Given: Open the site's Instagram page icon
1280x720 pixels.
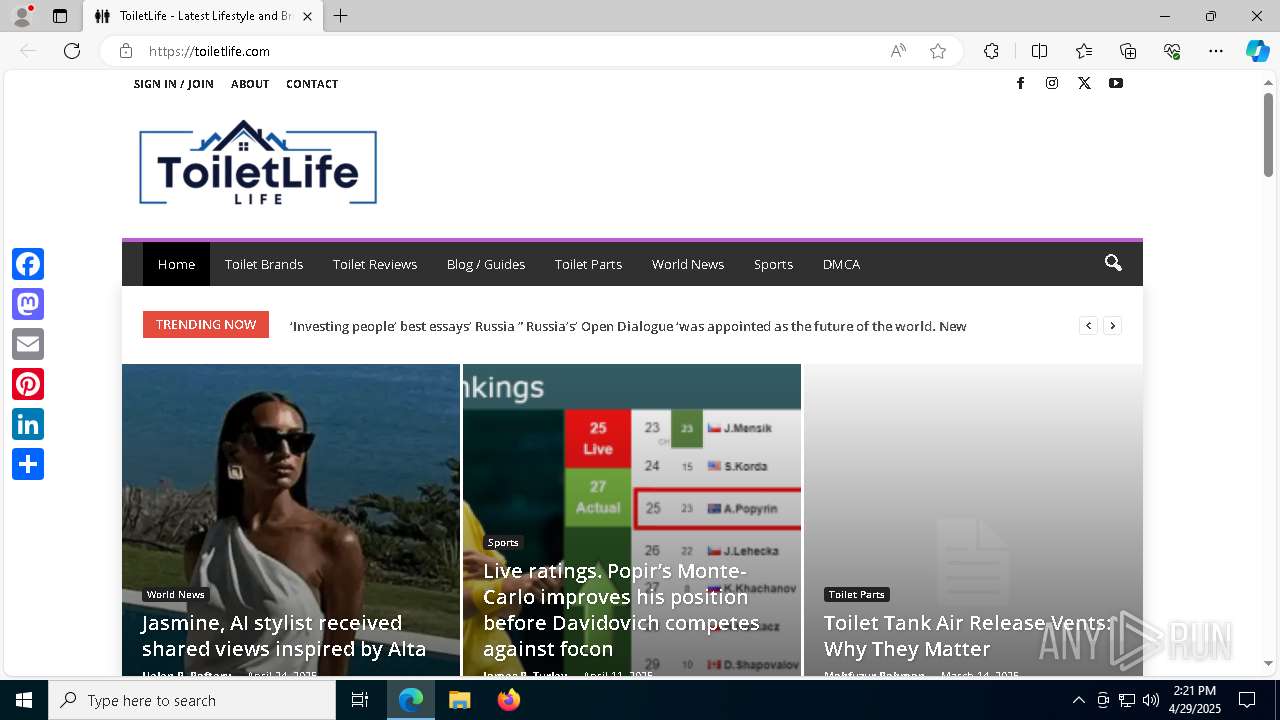Looking at the screenshot, I should point(1052,83).
